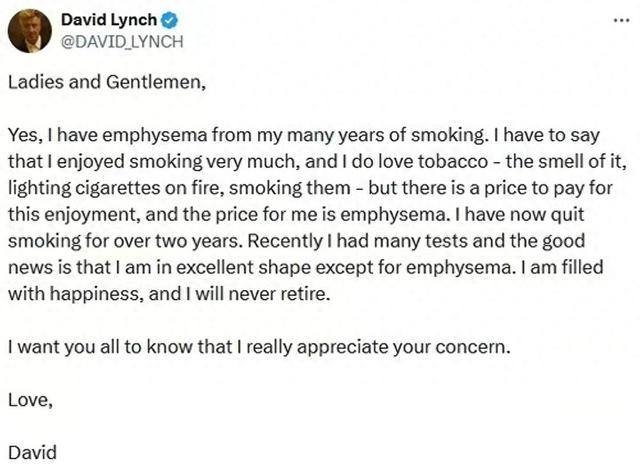Image resolution: width=640 pixels, height=469 pixels.
Task: Click the "Ladies and Gentlemen," greeting line
Action: tap(106, 83)
